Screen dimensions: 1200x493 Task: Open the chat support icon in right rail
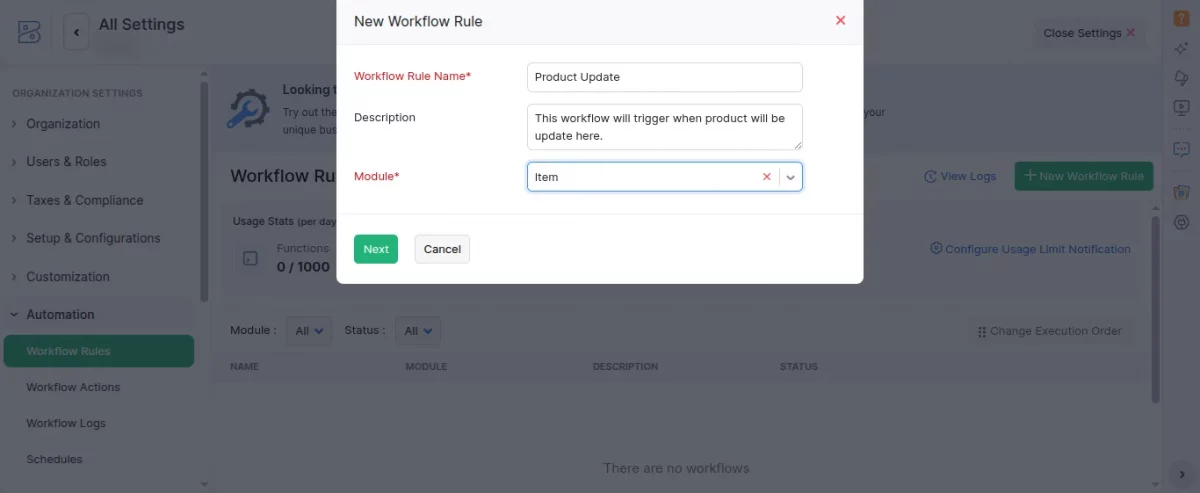pos(1180,149)
